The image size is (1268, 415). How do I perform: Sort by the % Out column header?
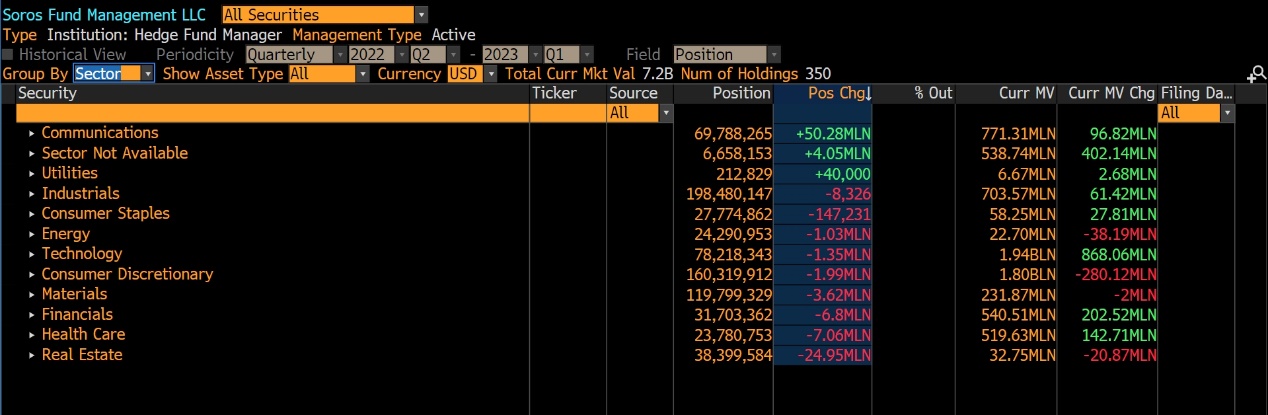[914, 93]
